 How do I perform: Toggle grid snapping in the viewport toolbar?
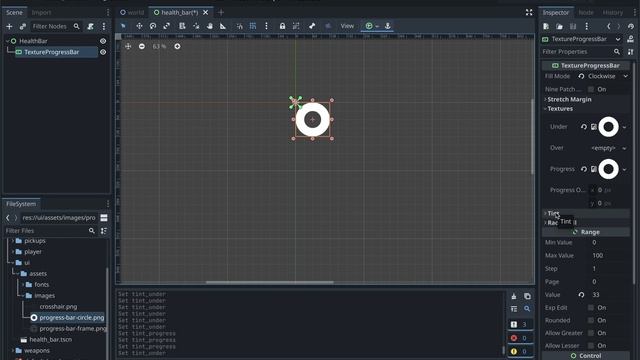point(253,26)
